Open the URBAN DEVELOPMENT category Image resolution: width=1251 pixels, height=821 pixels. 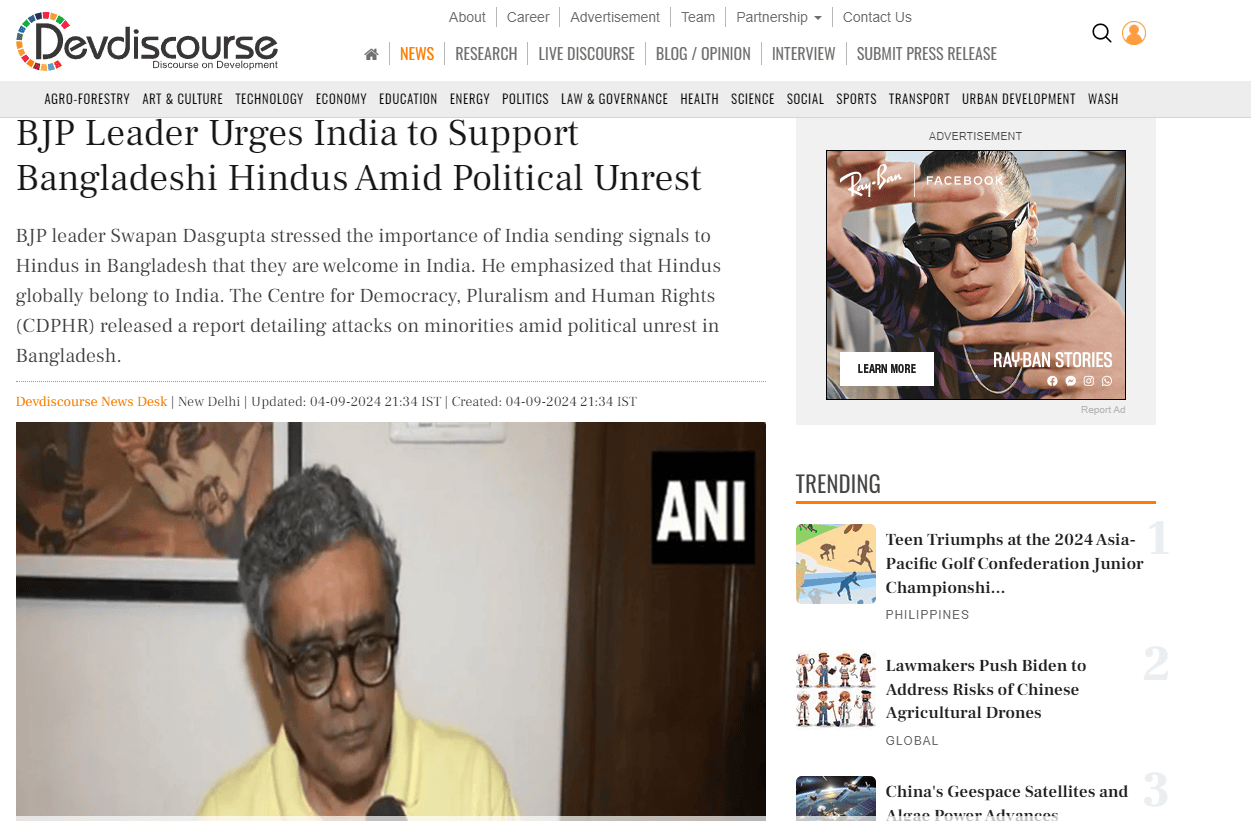click(x=1019, y=99)
